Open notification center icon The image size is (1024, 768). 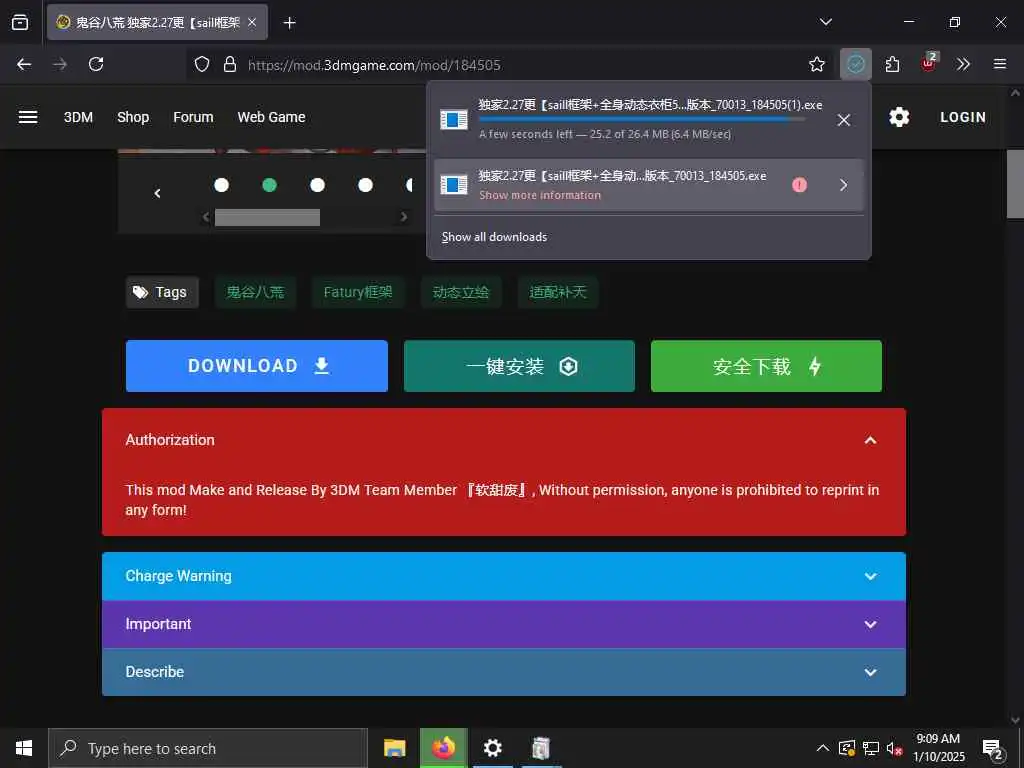pyautogui.click(x=993, y=748)
